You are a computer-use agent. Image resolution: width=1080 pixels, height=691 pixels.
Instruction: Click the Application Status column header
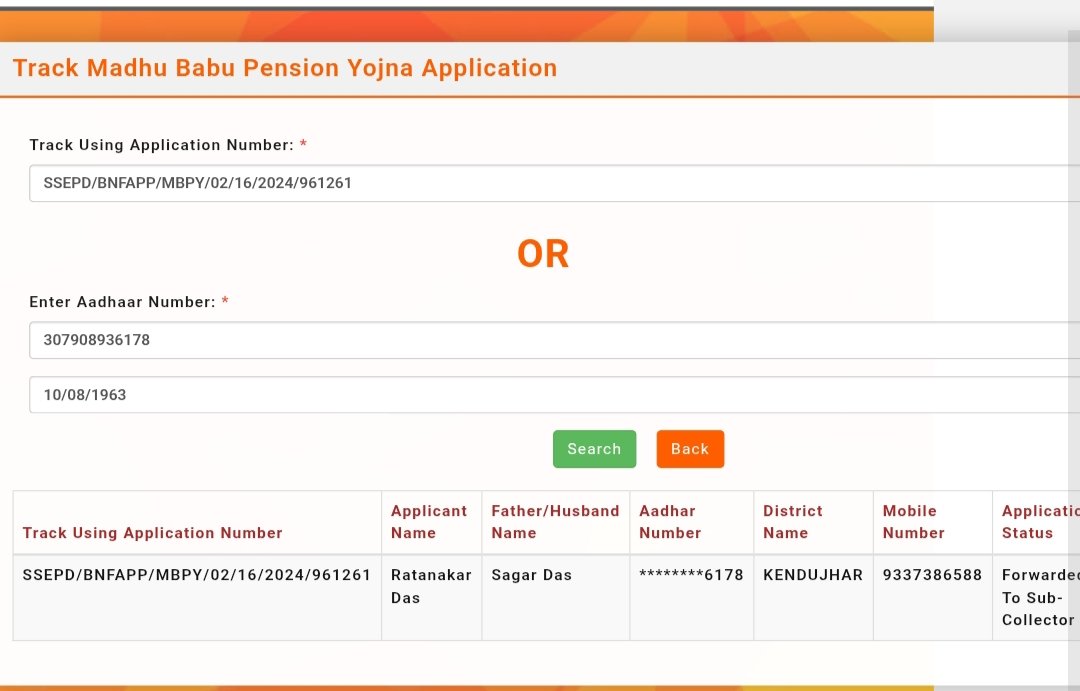[1036, 522]
